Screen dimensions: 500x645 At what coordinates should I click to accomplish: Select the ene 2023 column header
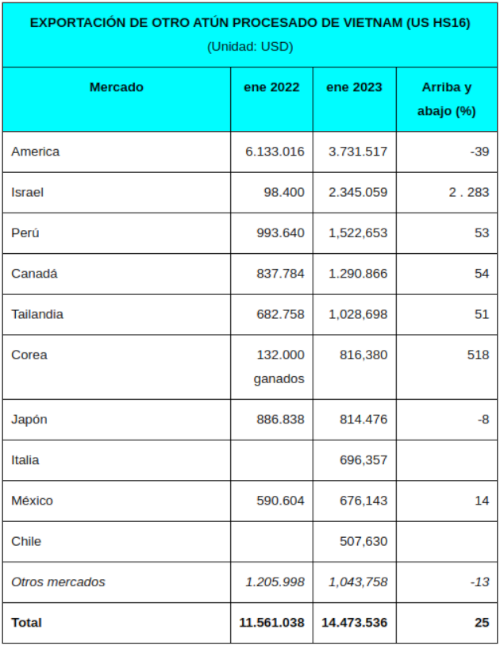click(x=354, y=87)
